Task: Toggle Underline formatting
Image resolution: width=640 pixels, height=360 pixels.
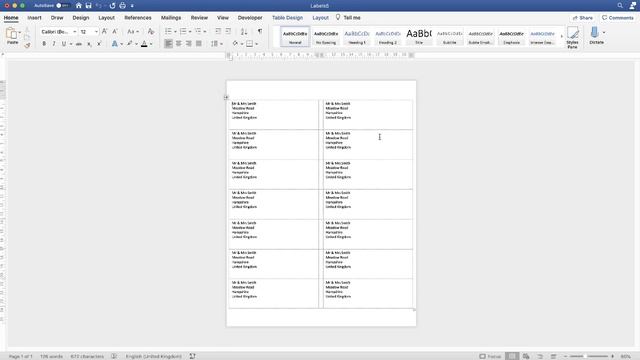Action: 64,44
